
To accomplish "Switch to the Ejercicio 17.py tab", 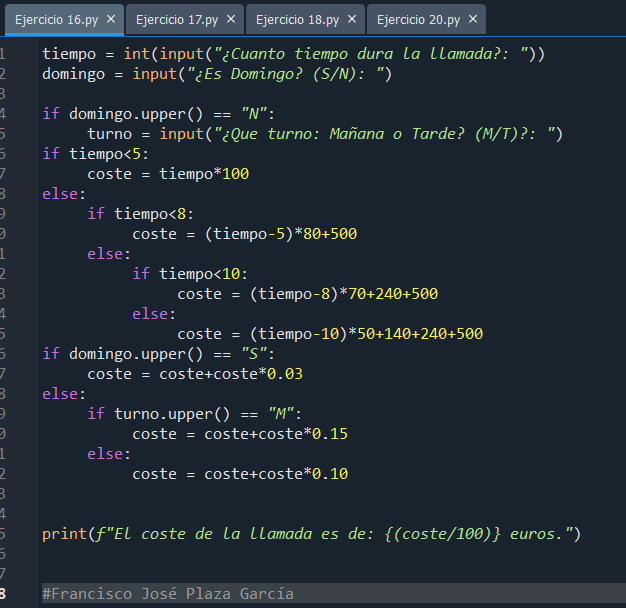I will pyautogui.click(x=176, y=19).
